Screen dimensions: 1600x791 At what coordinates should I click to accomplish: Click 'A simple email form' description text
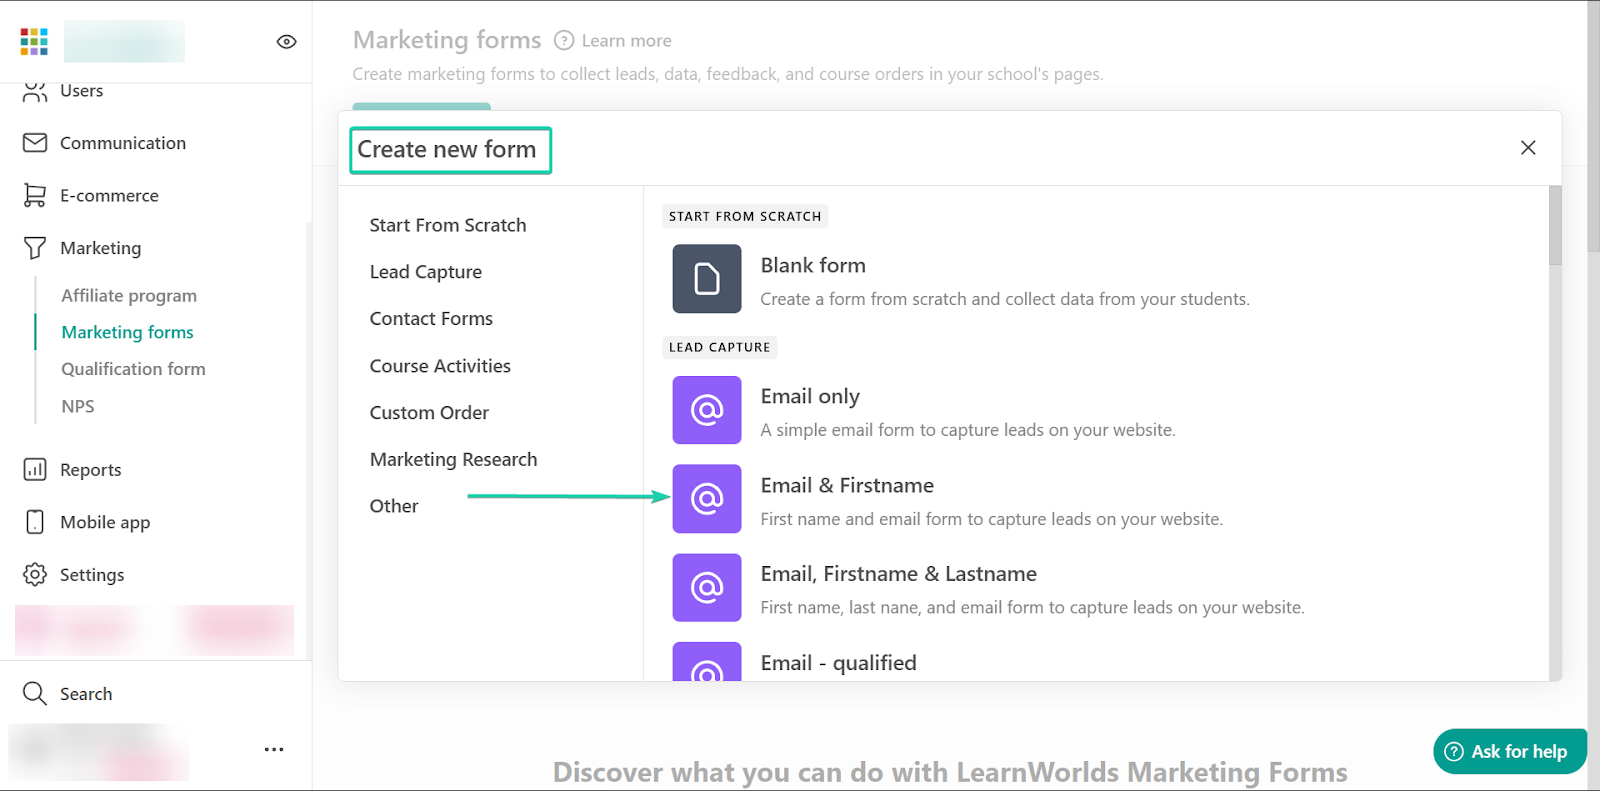point(967,430)
